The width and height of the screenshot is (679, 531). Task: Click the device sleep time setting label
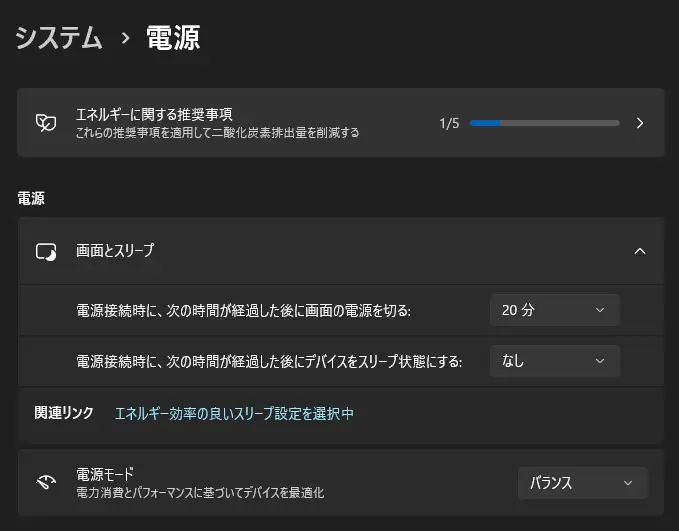pos(269,361)
